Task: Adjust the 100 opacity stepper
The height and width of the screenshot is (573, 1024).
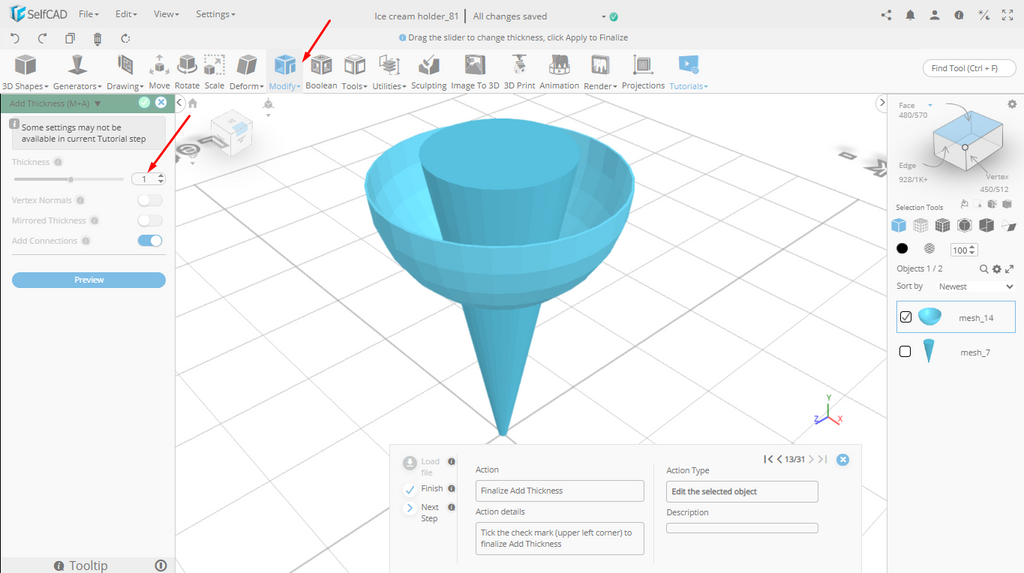Action: tap(972, 250)
